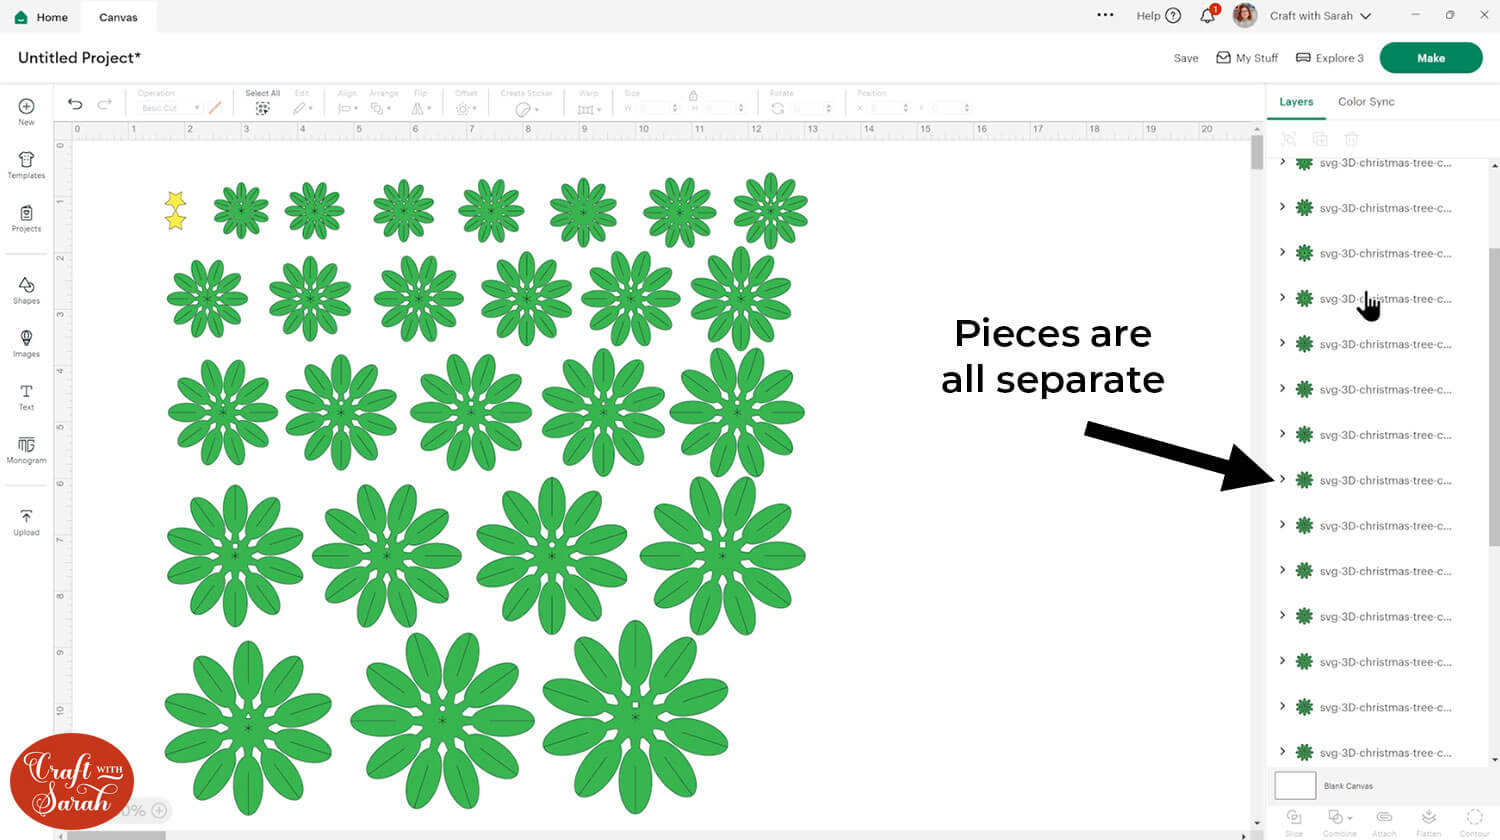Screen dimensions: 1500x840
Task: Click the Upload icon in left sidebar
Action: 26,522
